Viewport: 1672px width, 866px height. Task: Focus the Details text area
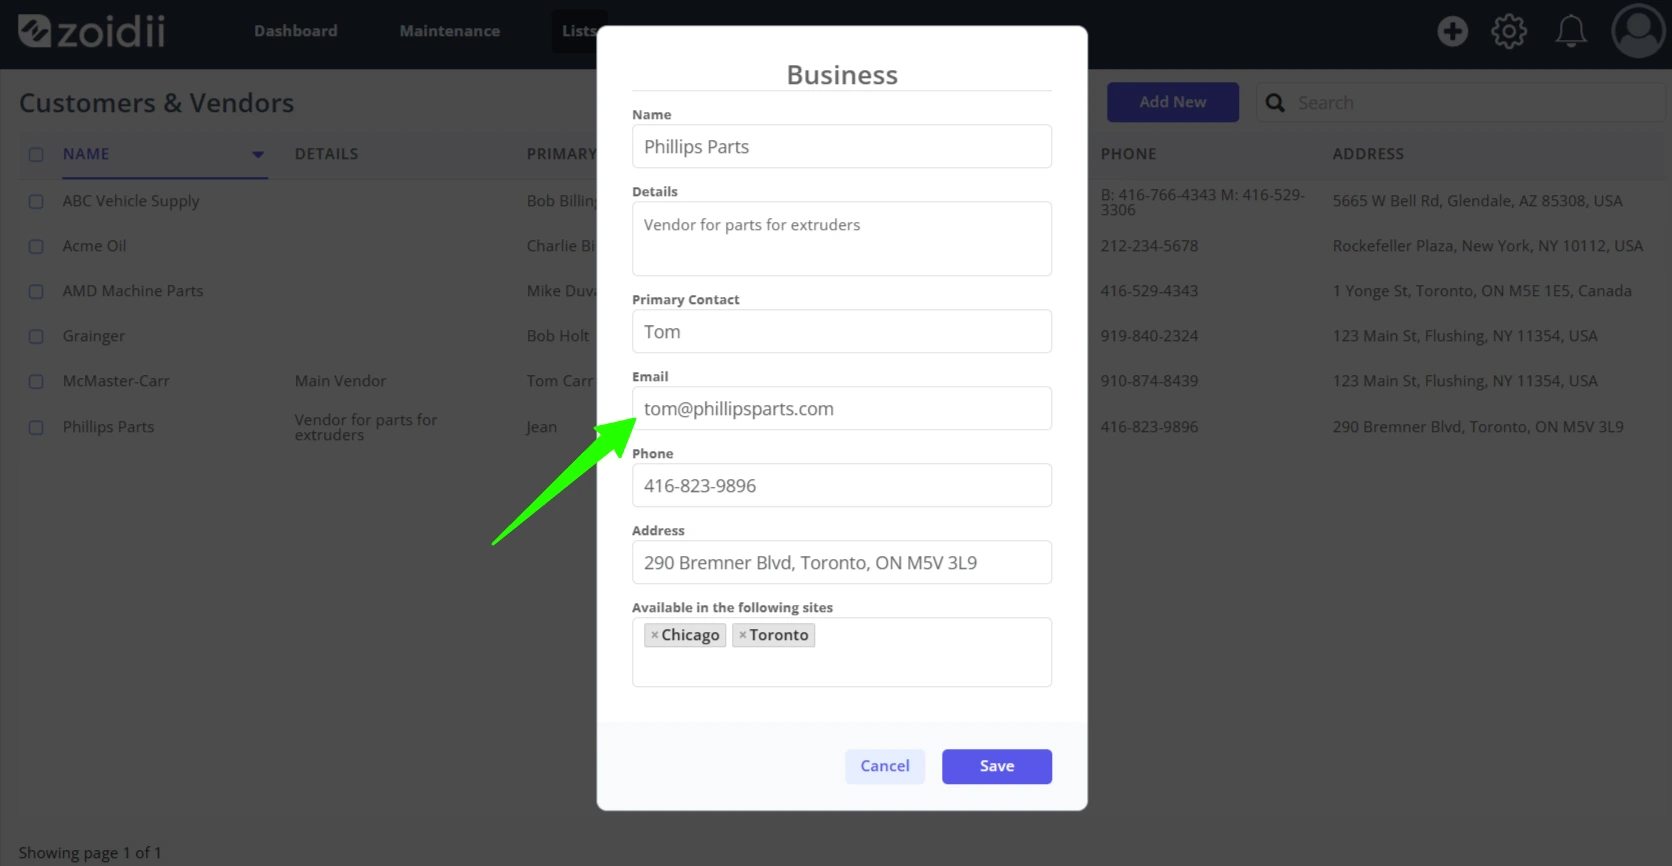pos(842,239)
